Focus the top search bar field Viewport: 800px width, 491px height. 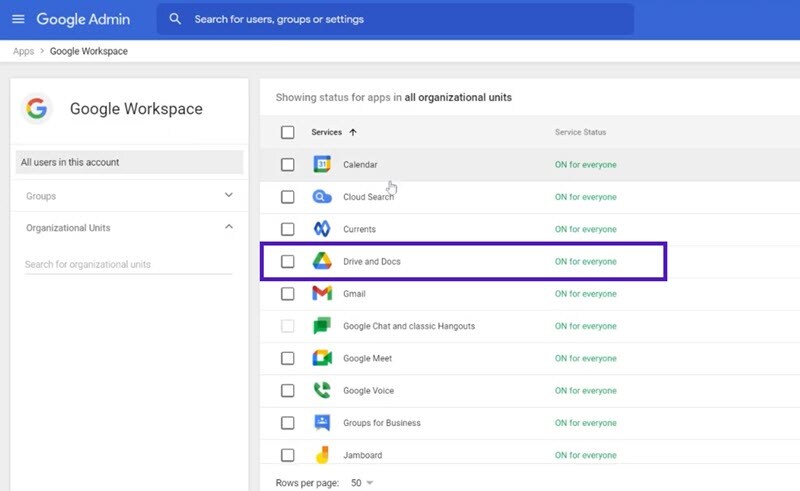click(395, 19)
